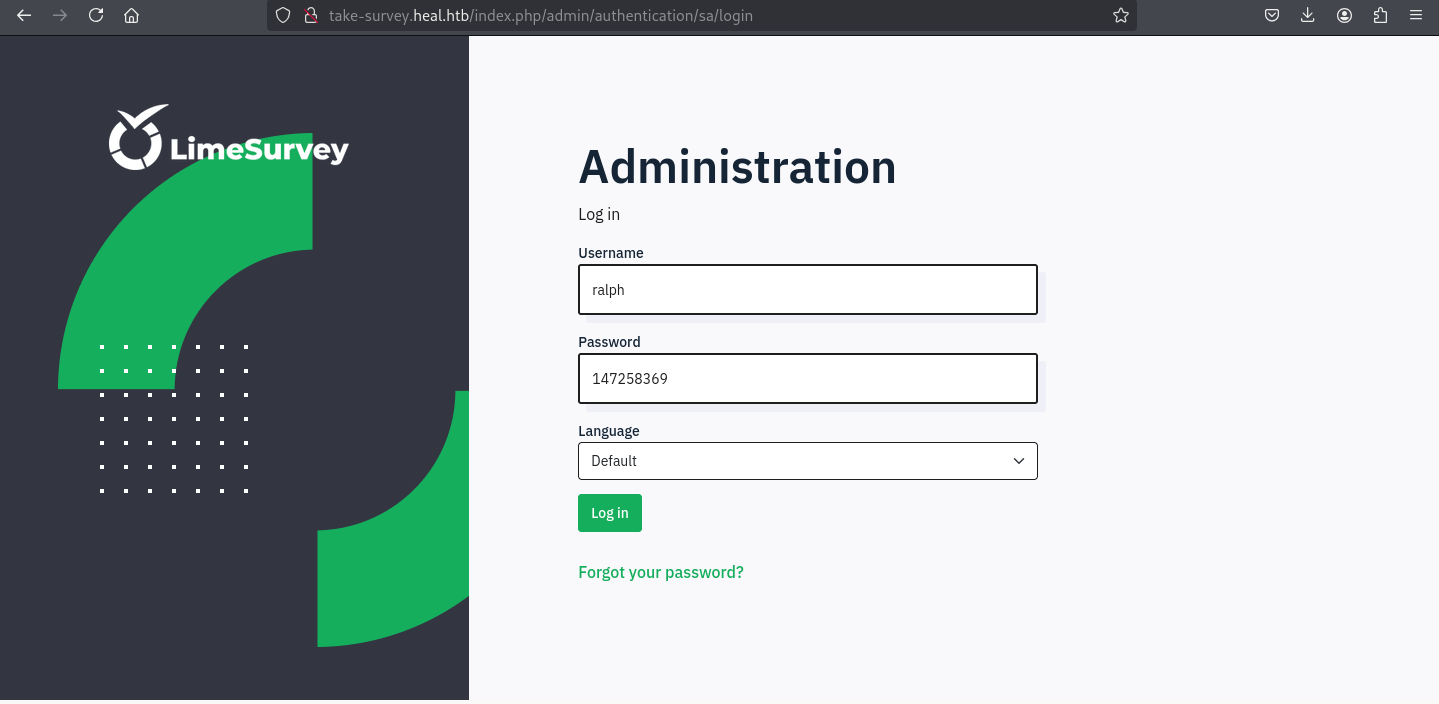Image resolution: width=1439 pixels, height=704 pixels.
Task: Open the Forgot your password link
Action: coord(661,572)
